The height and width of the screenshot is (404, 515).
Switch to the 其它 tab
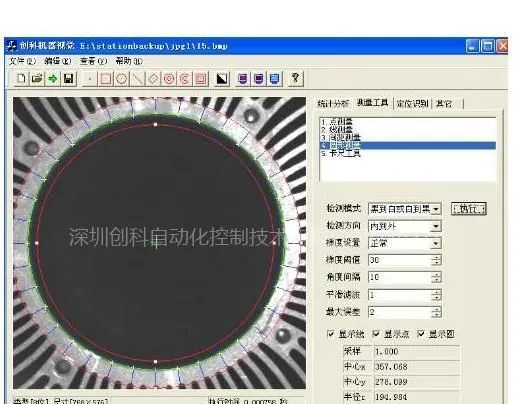click(444, 104)
